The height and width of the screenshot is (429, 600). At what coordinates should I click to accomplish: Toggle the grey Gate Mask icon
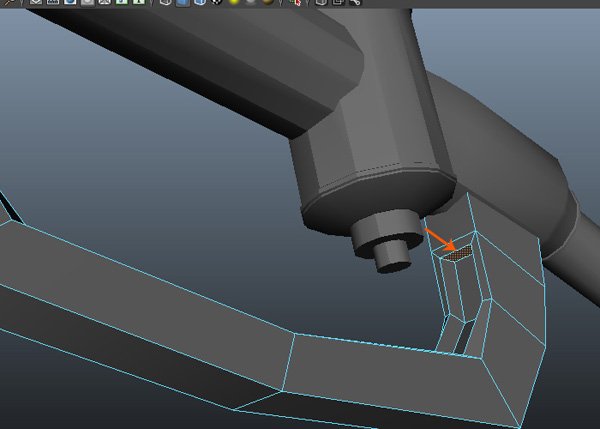(87, 2)
